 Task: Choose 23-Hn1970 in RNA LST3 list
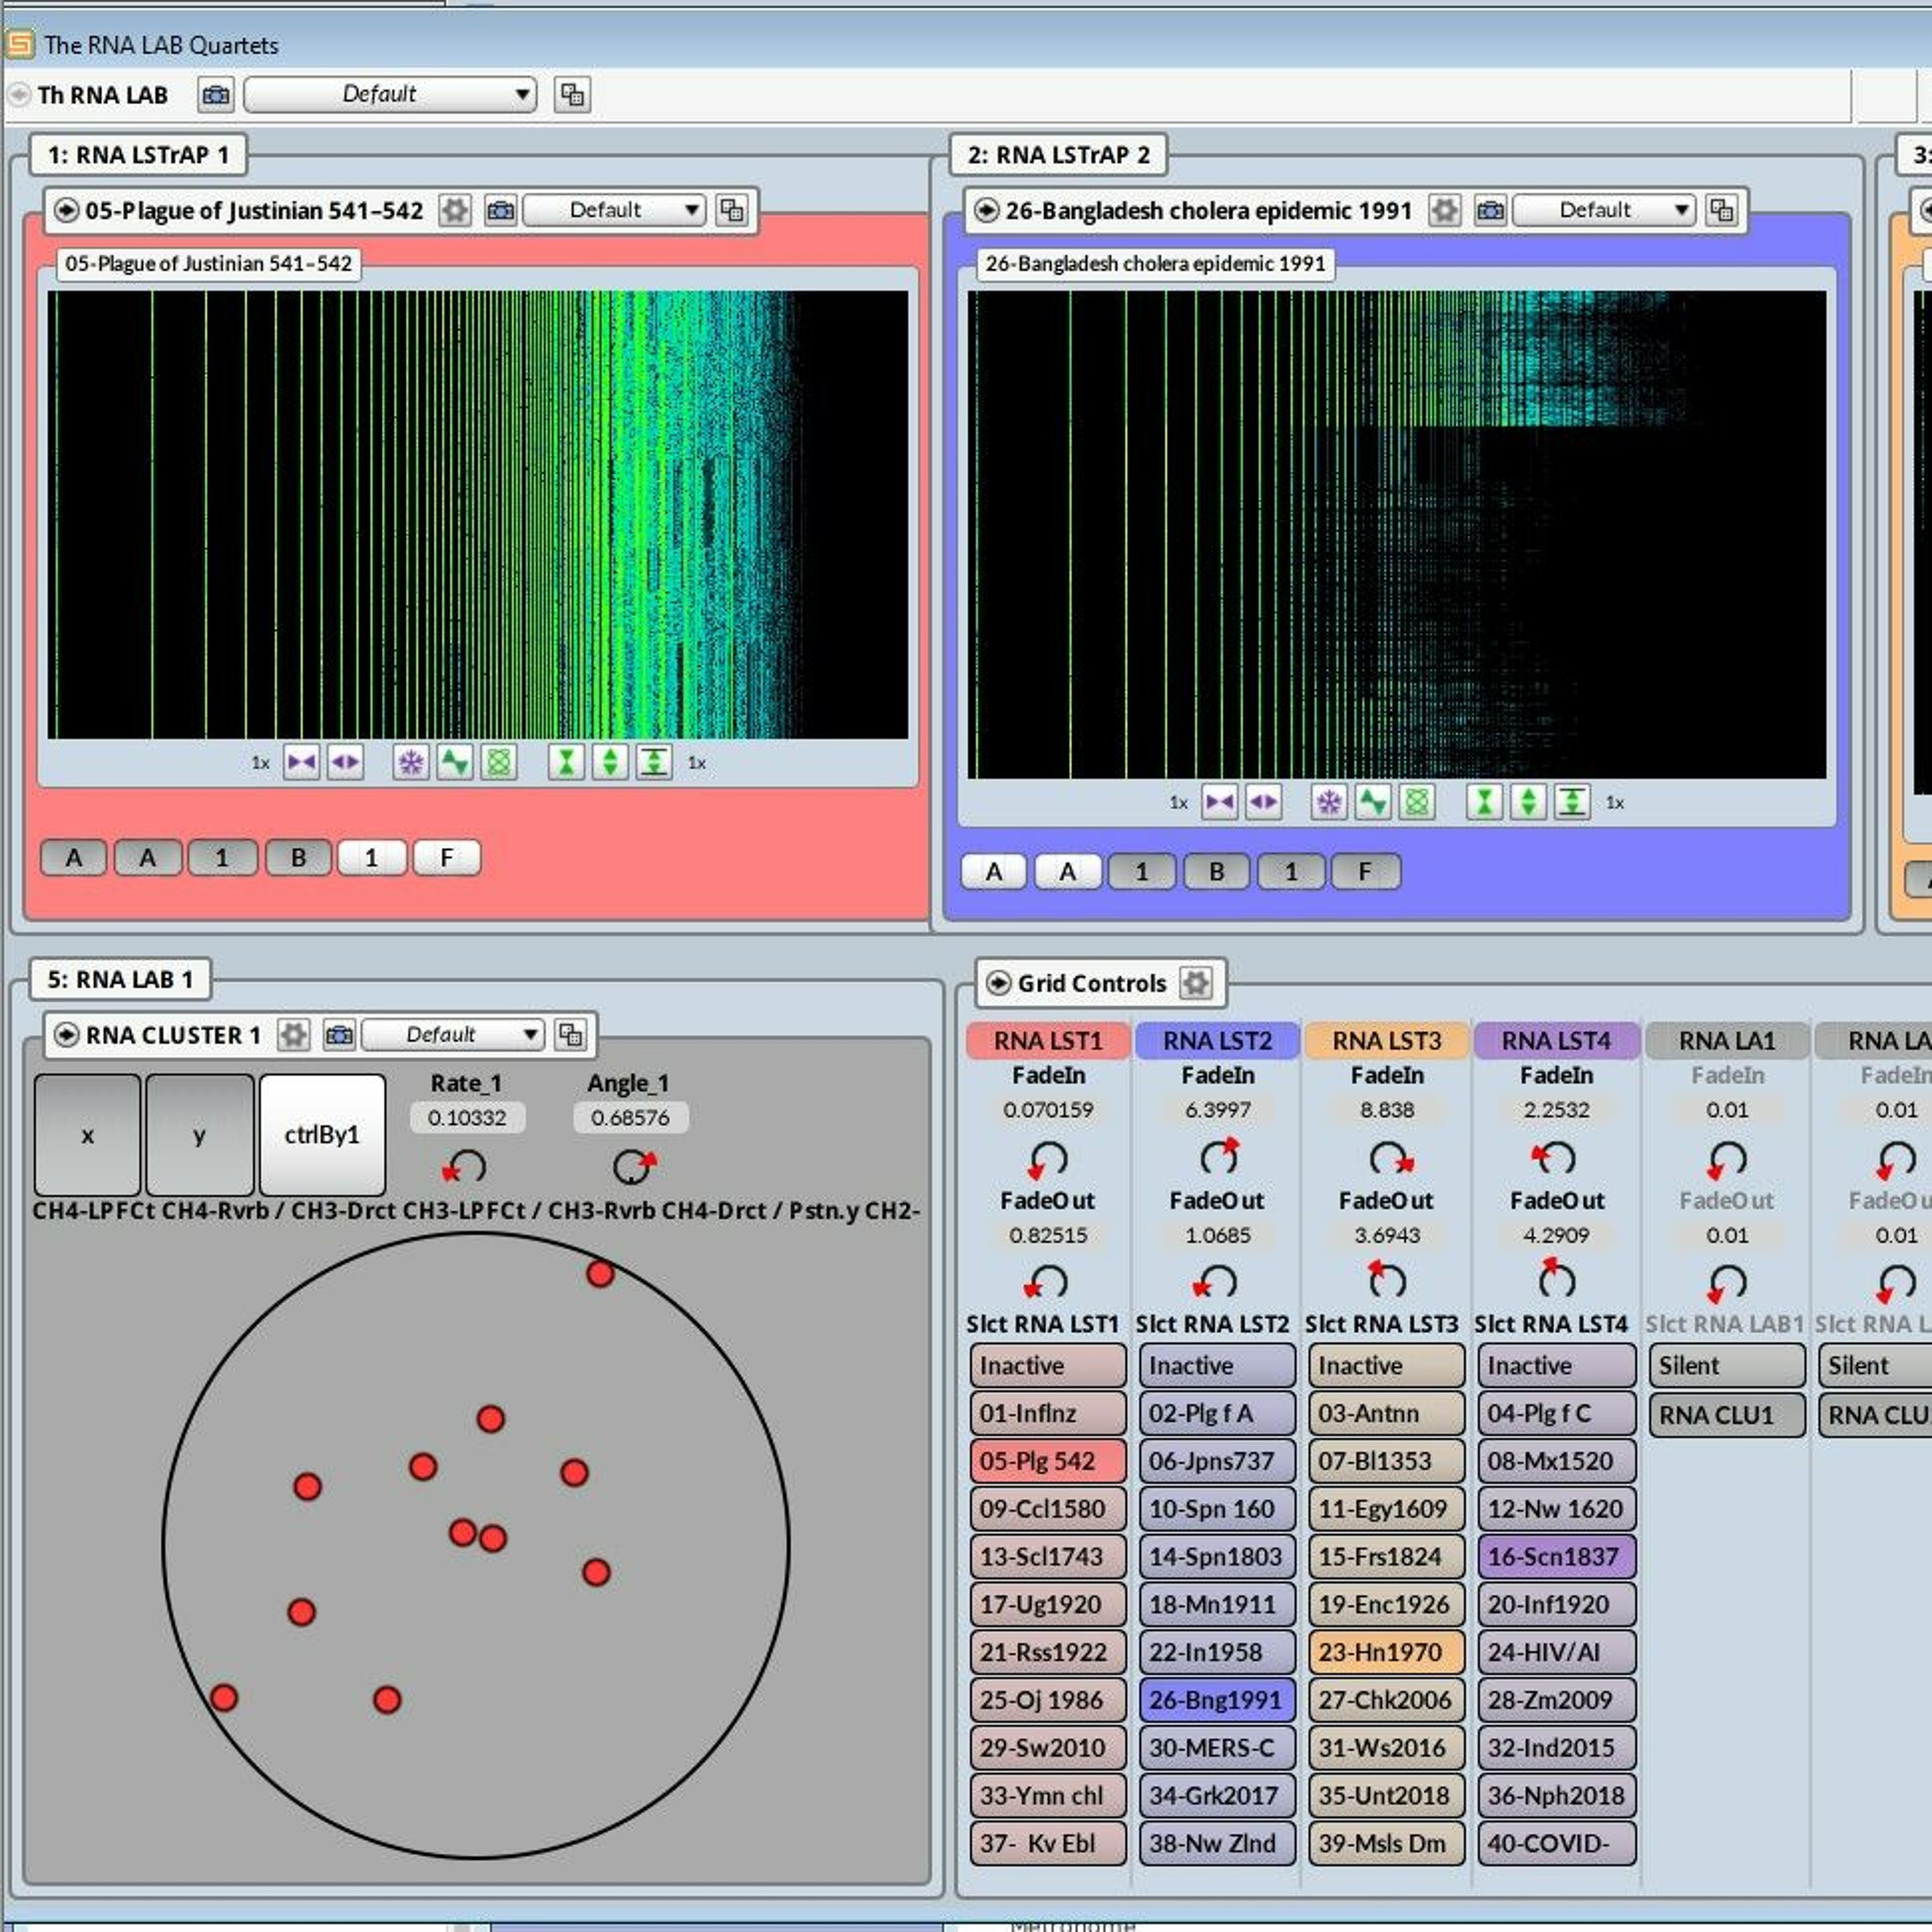click(x=1387, y=1652)
